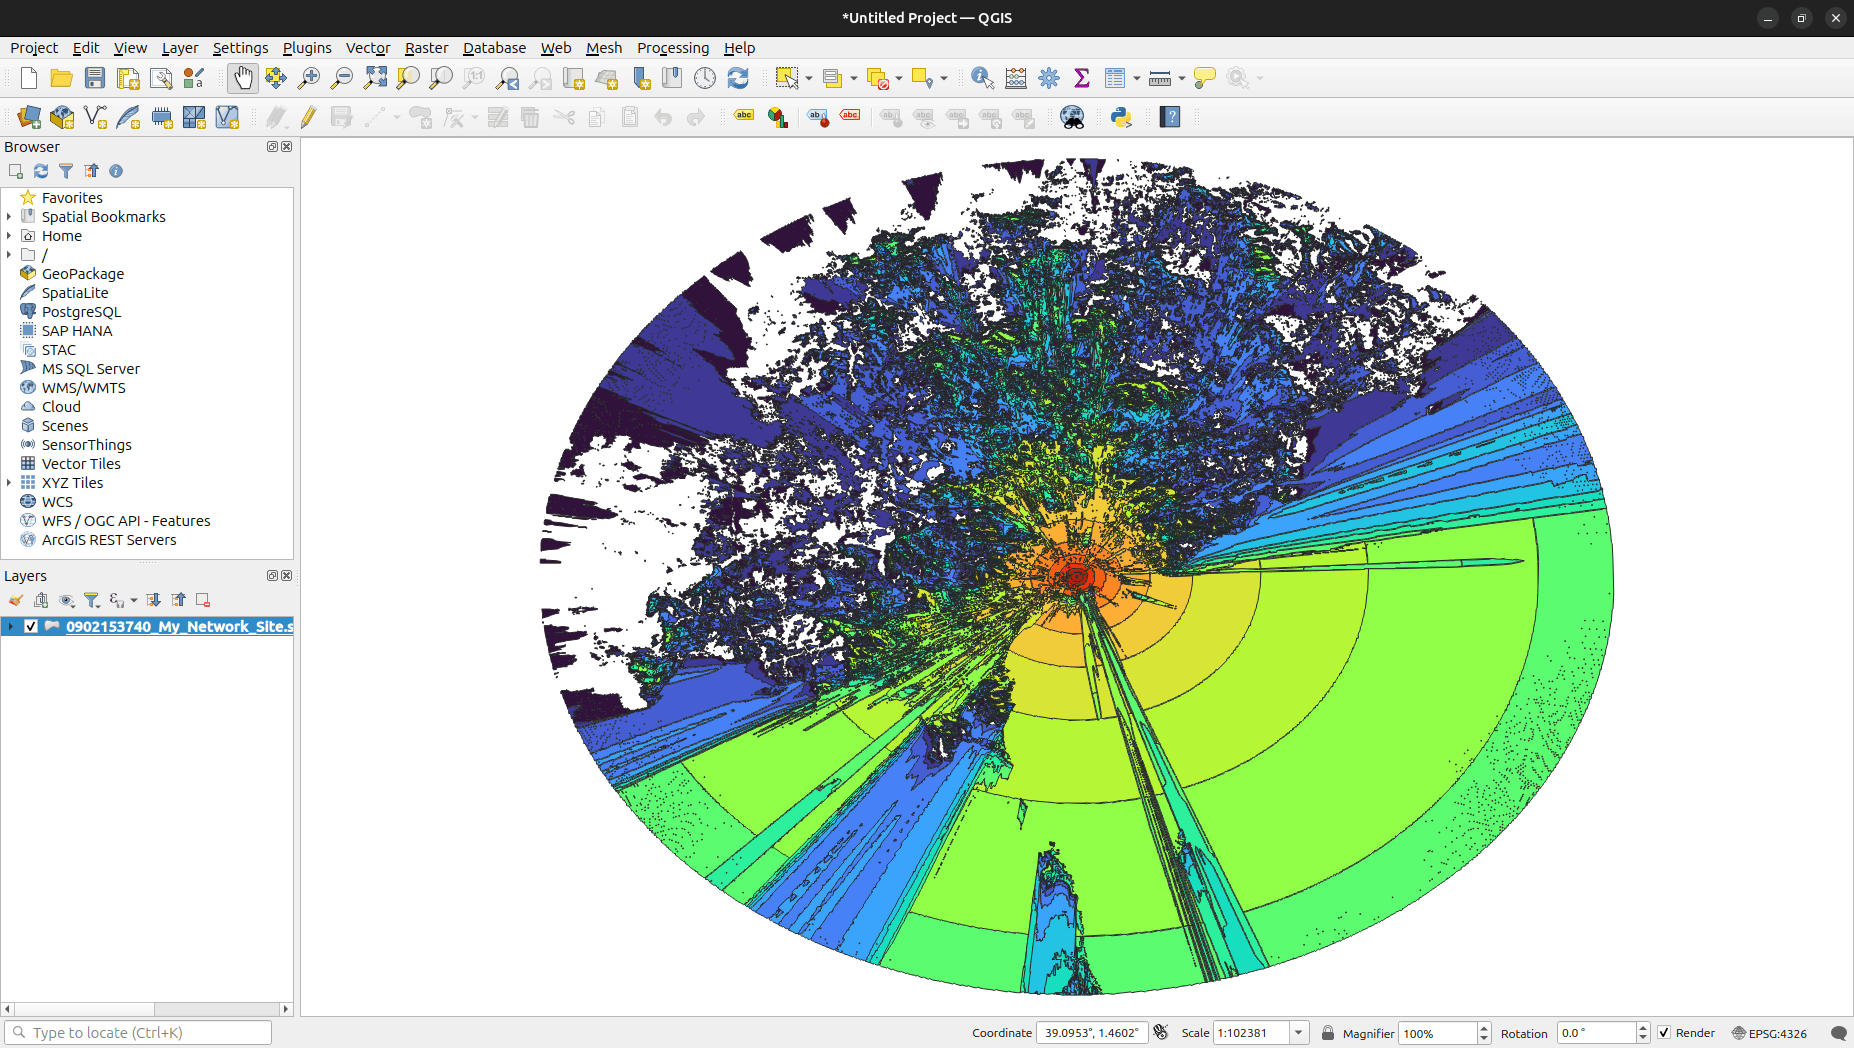Screen dimensions: 1854x1048
Task: Open the Processing Toolbox gear icon
Action: 1049,78
